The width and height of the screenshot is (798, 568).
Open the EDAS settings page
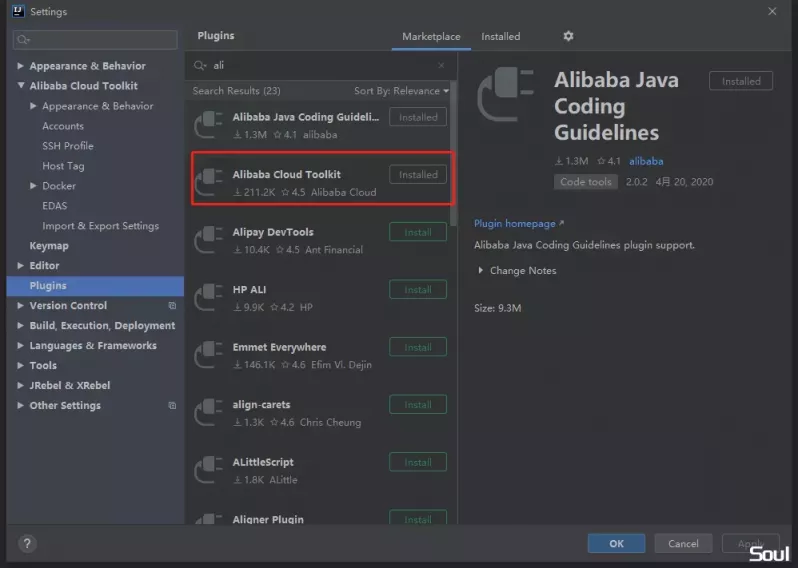(54, 206)
